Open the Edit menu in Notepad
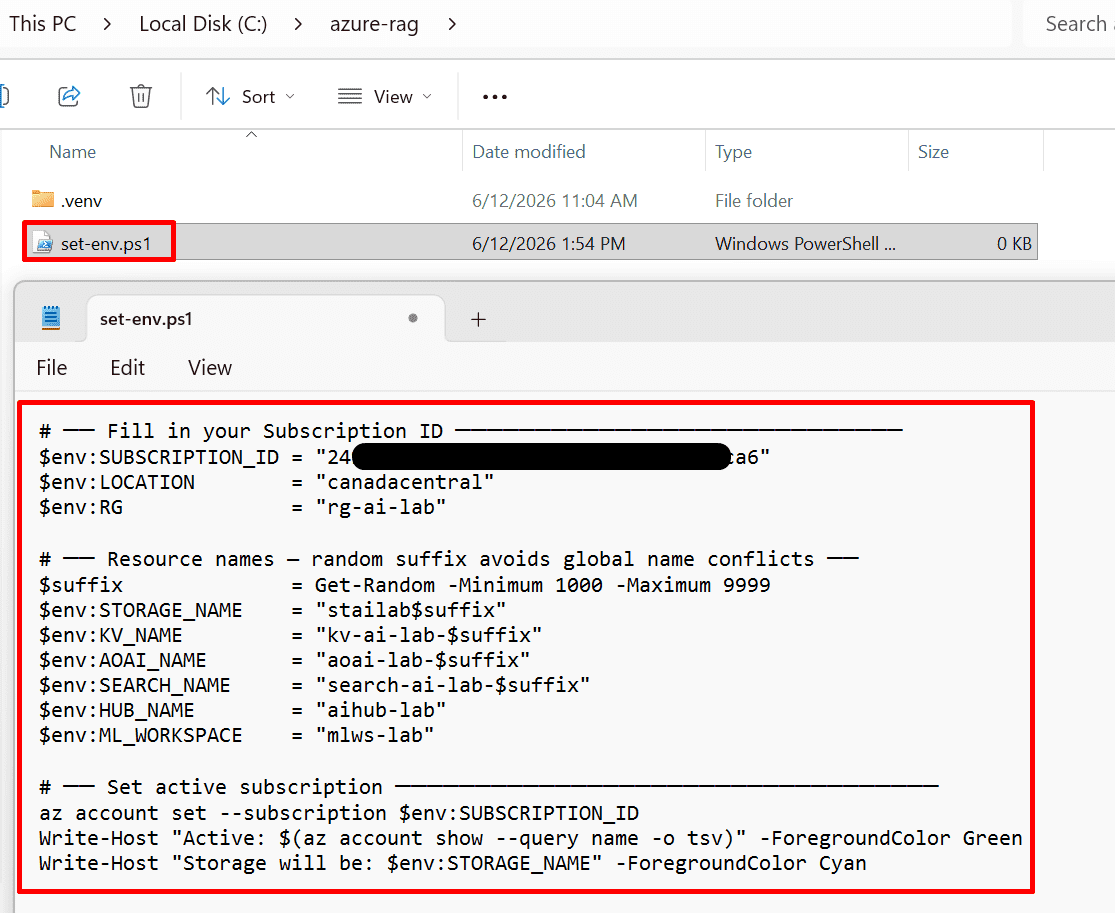 coord(127,368)
